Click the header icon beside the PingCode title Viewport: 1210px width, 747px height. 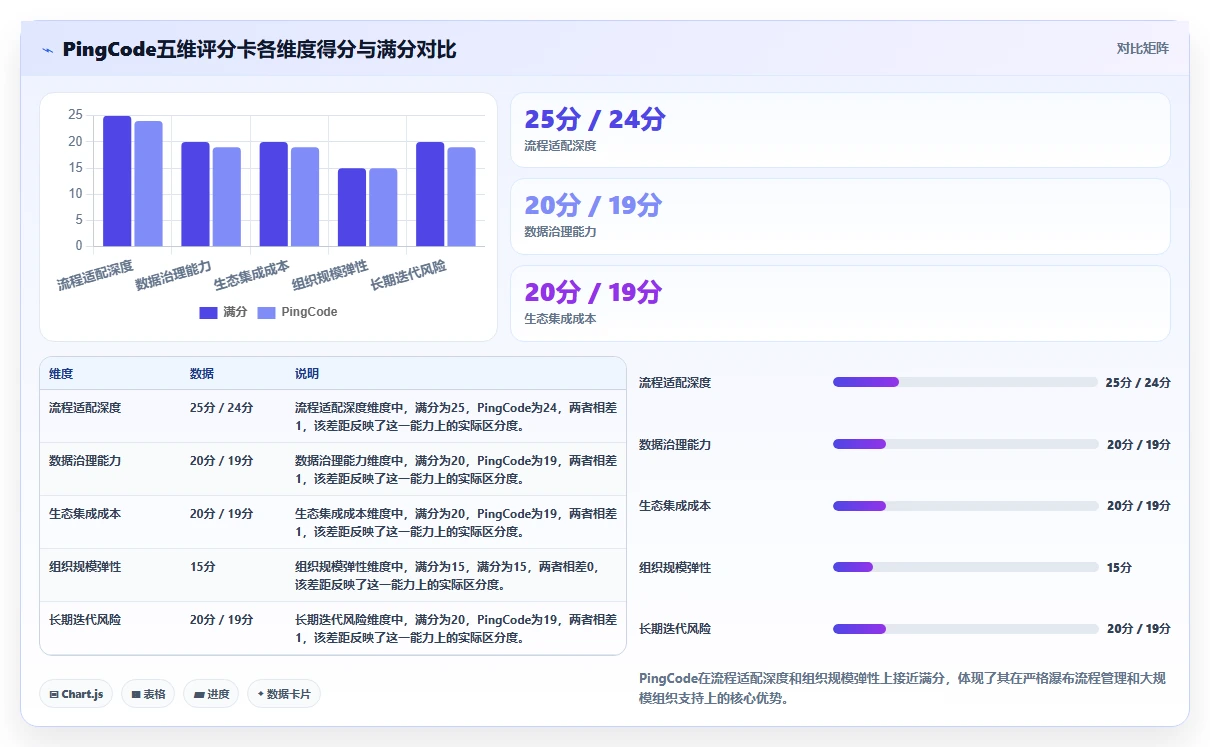point(48,50)
